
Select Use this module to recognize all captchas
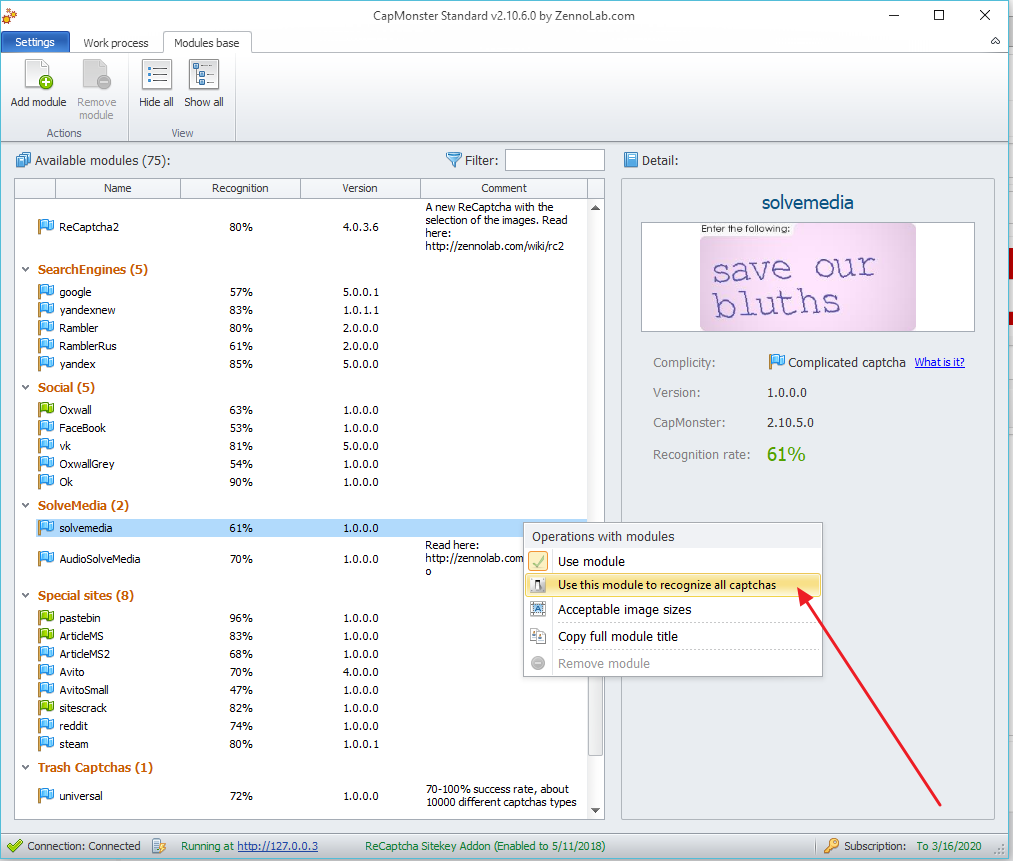point(666,585)
